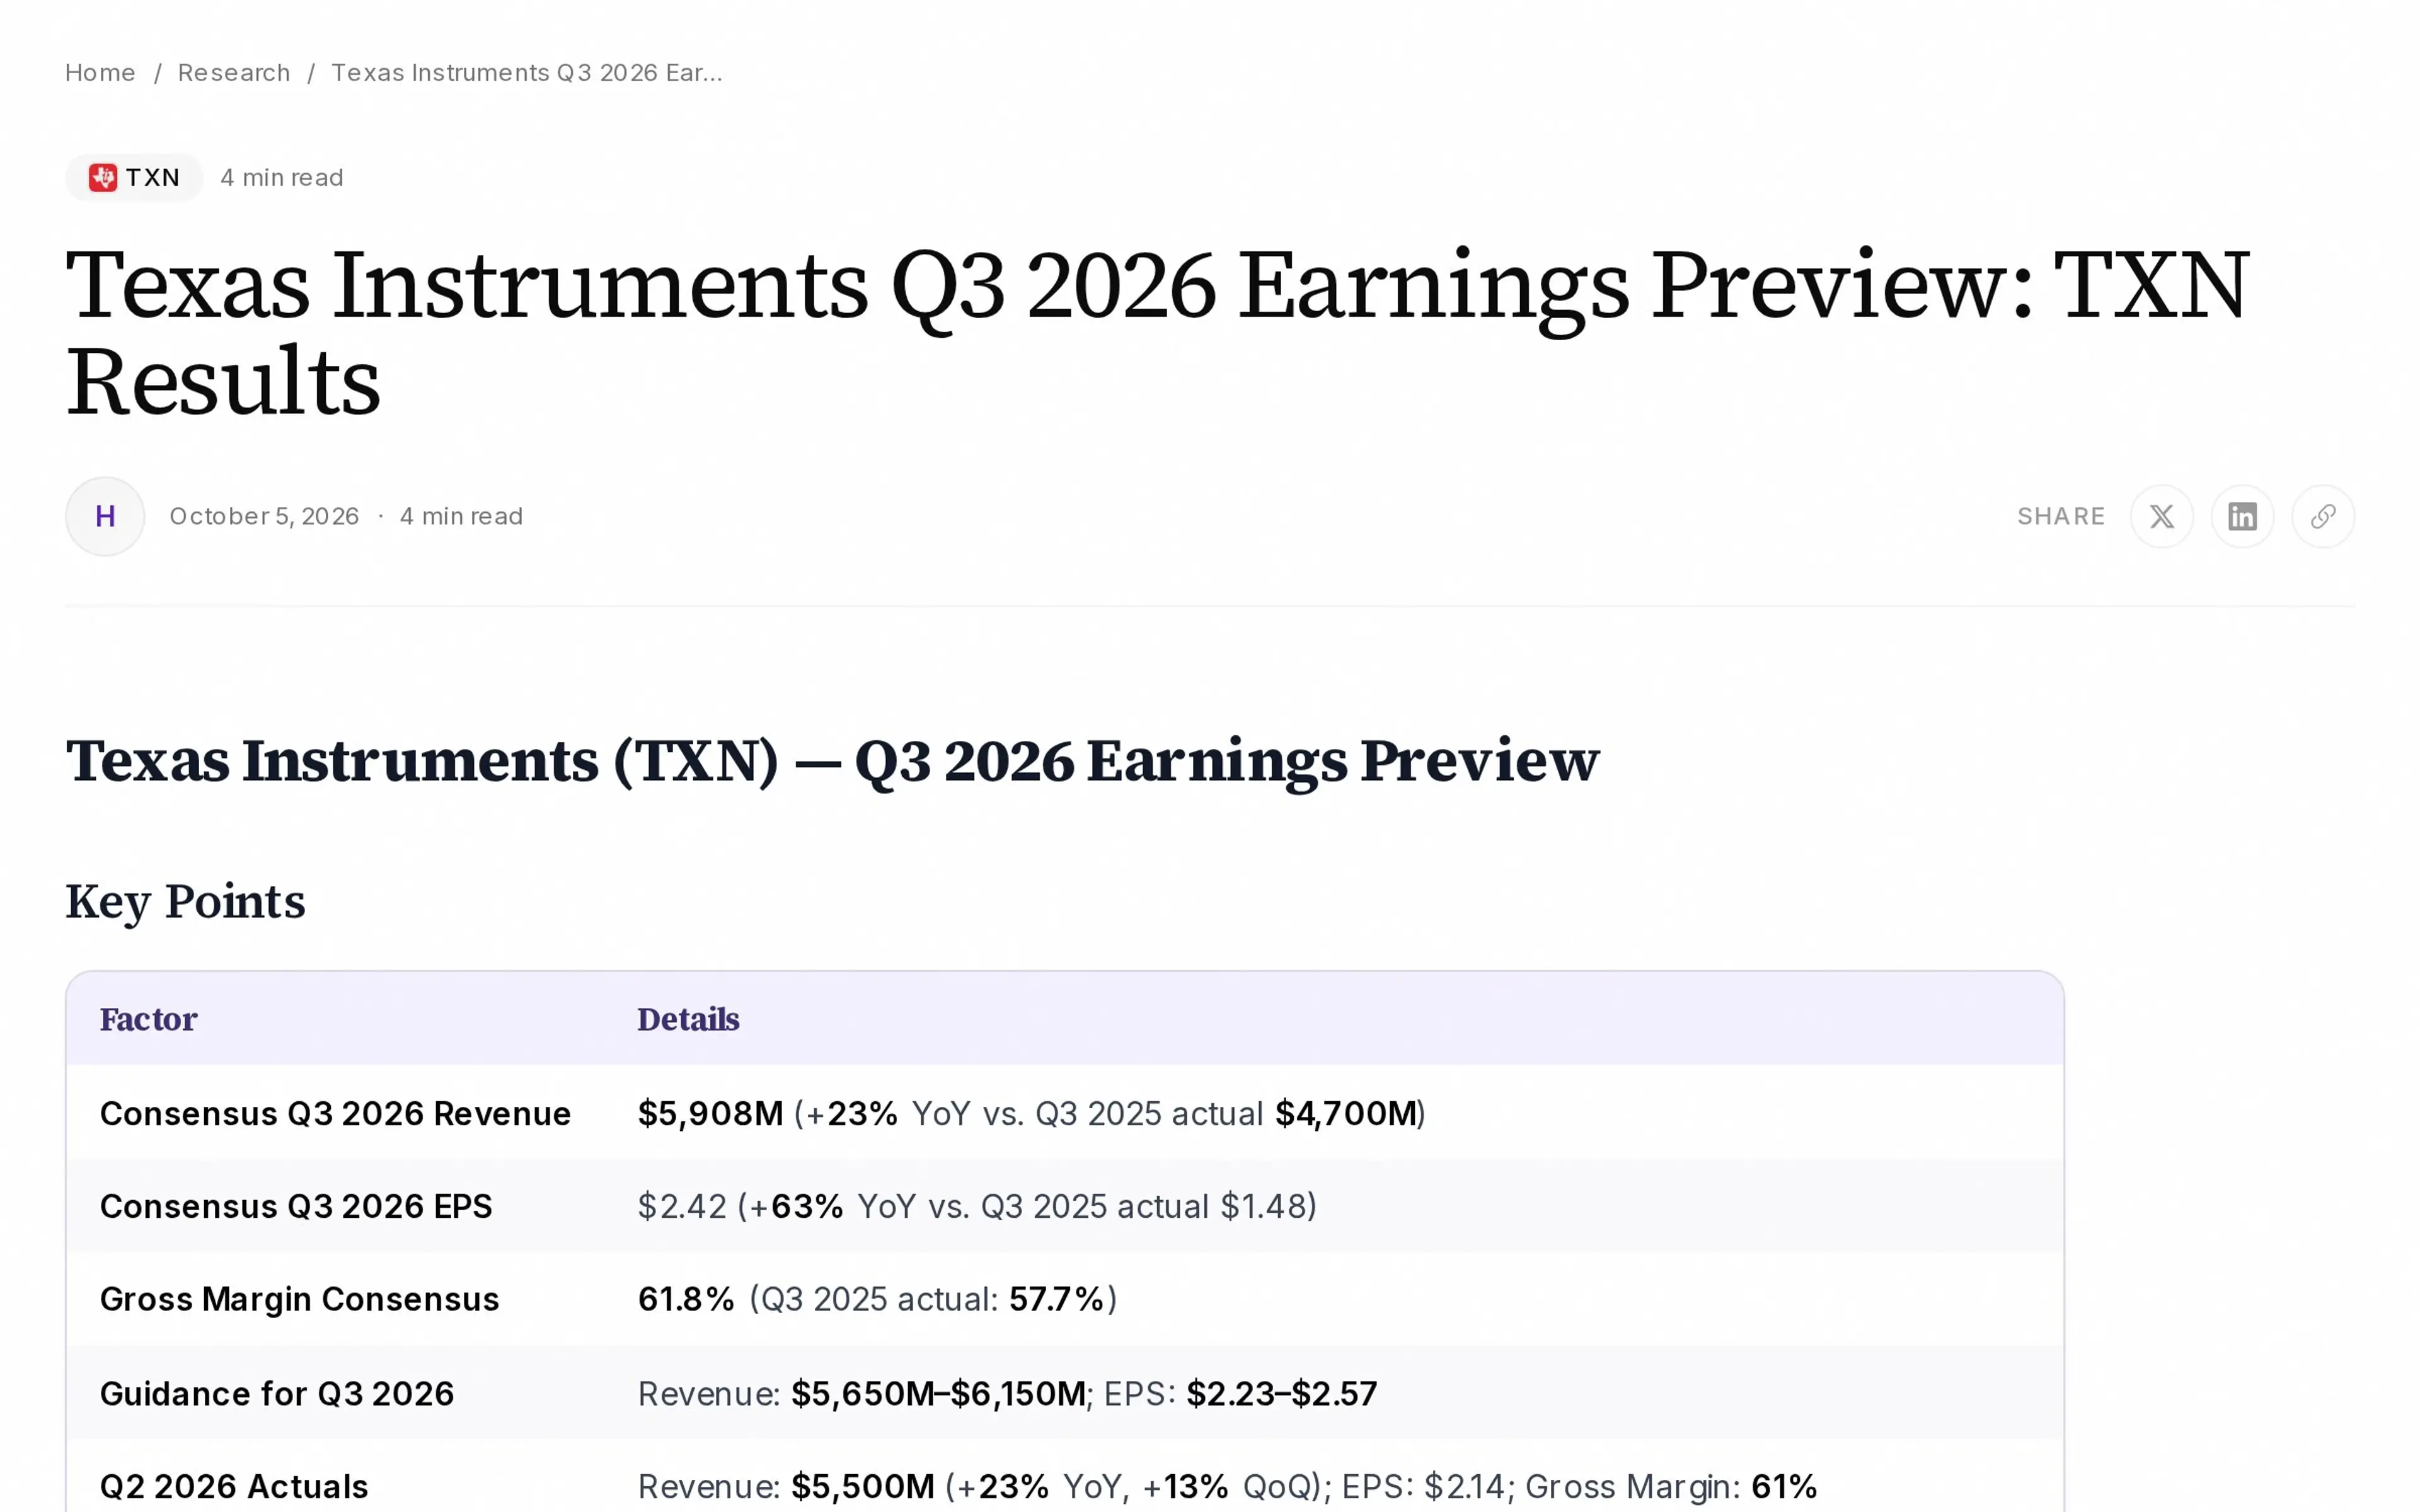Click the $5,908M revenue value
2420x1512 pixels.
710,1113
